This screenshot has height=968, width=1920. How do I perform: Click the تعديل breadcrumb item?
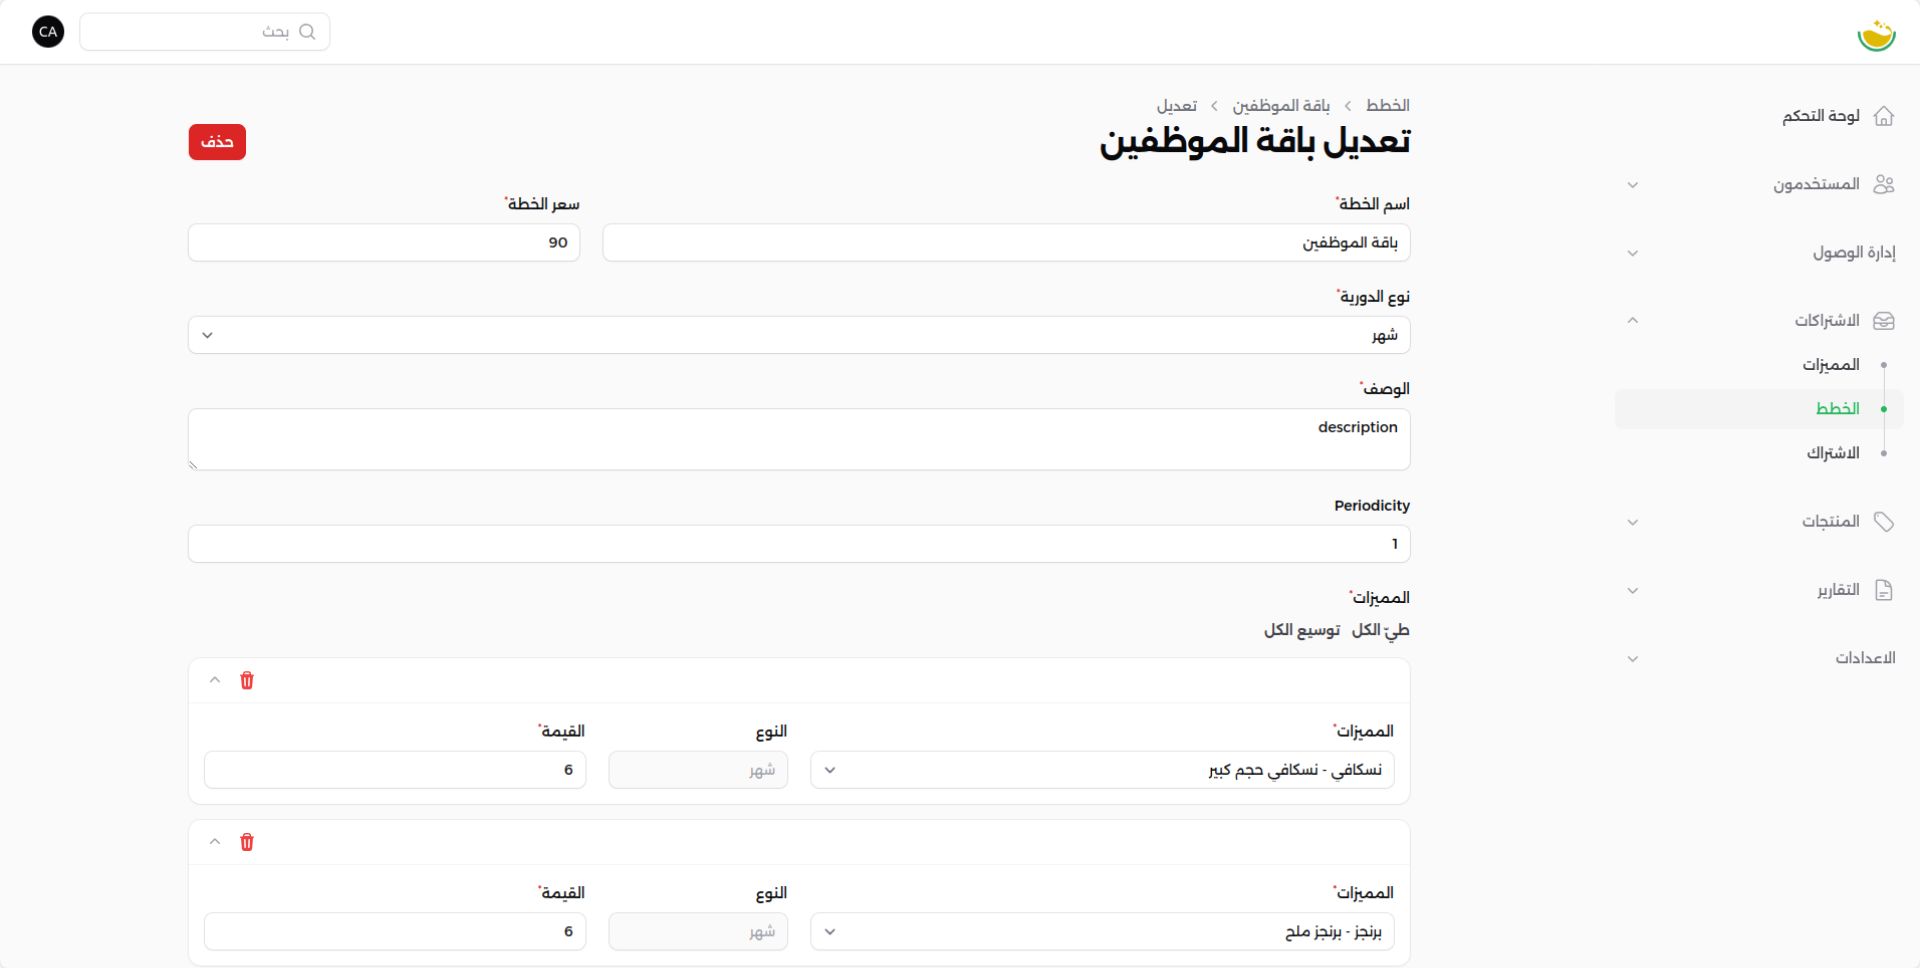[1177, 105]
